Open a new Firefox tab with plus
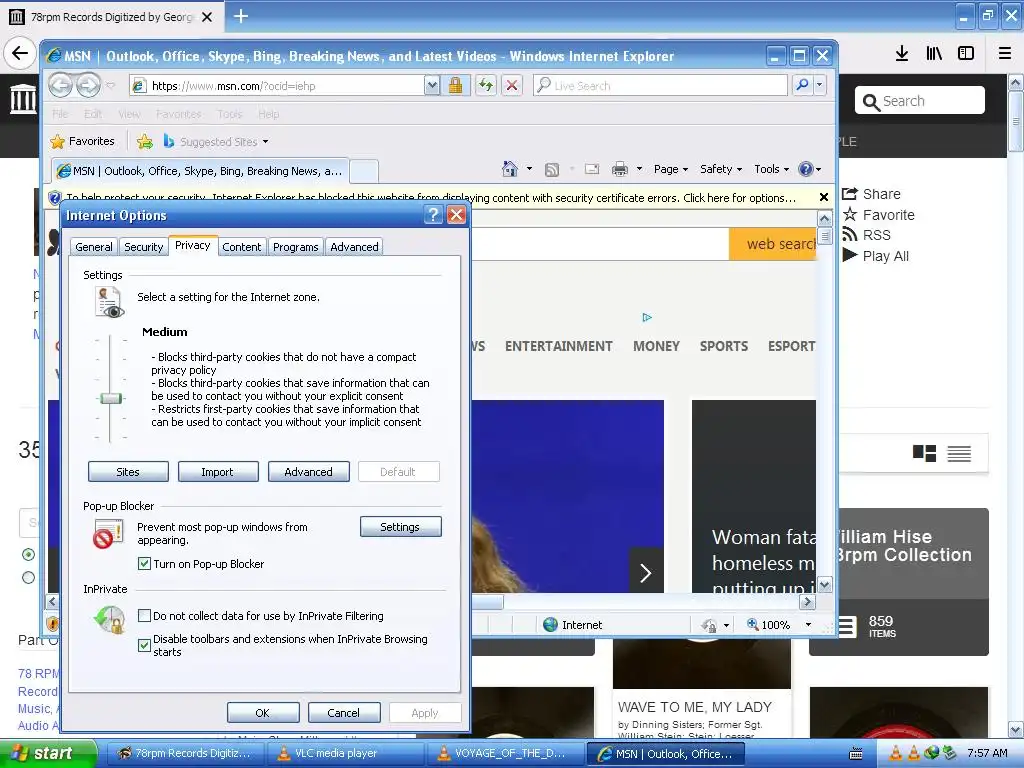This screenshot has width=1024, height=768. [241, 16]
